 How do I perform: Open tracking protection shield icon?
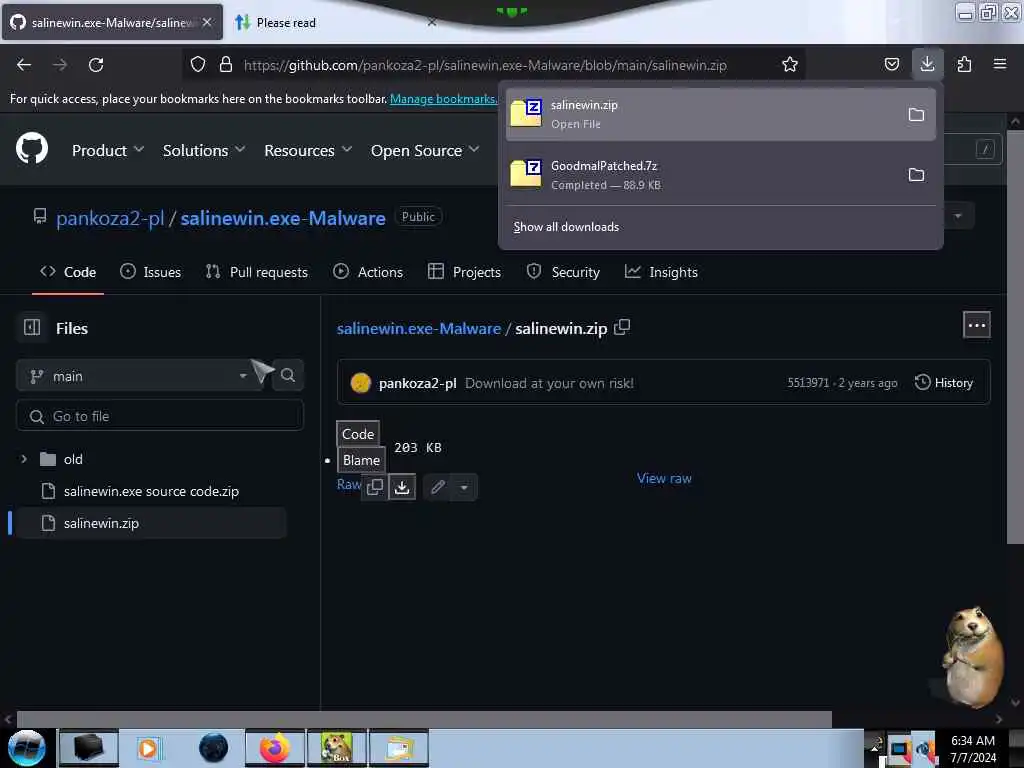(x=198, y=64)
